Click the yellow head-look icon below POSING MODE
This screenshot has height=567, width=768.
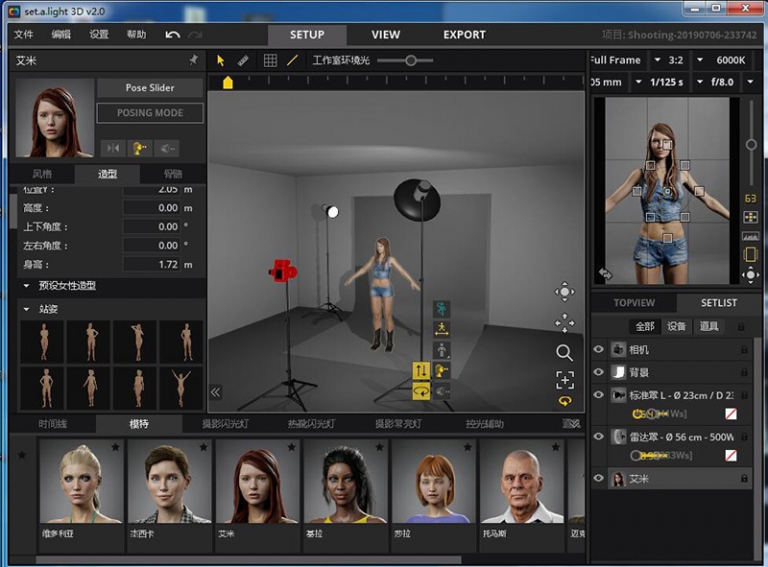(x=140, y=148)
